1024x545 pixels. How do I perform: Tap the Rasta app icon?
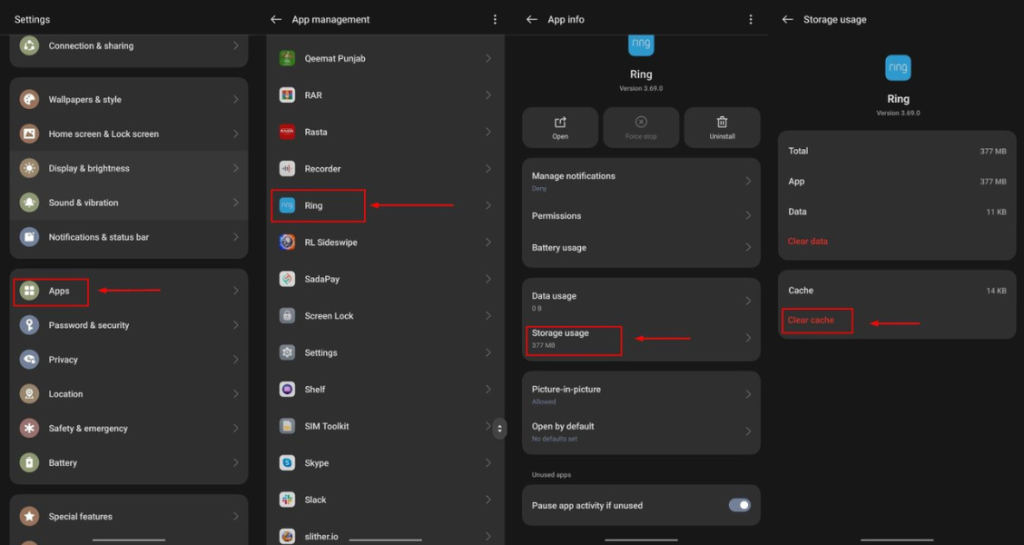(x=287, y=132)
